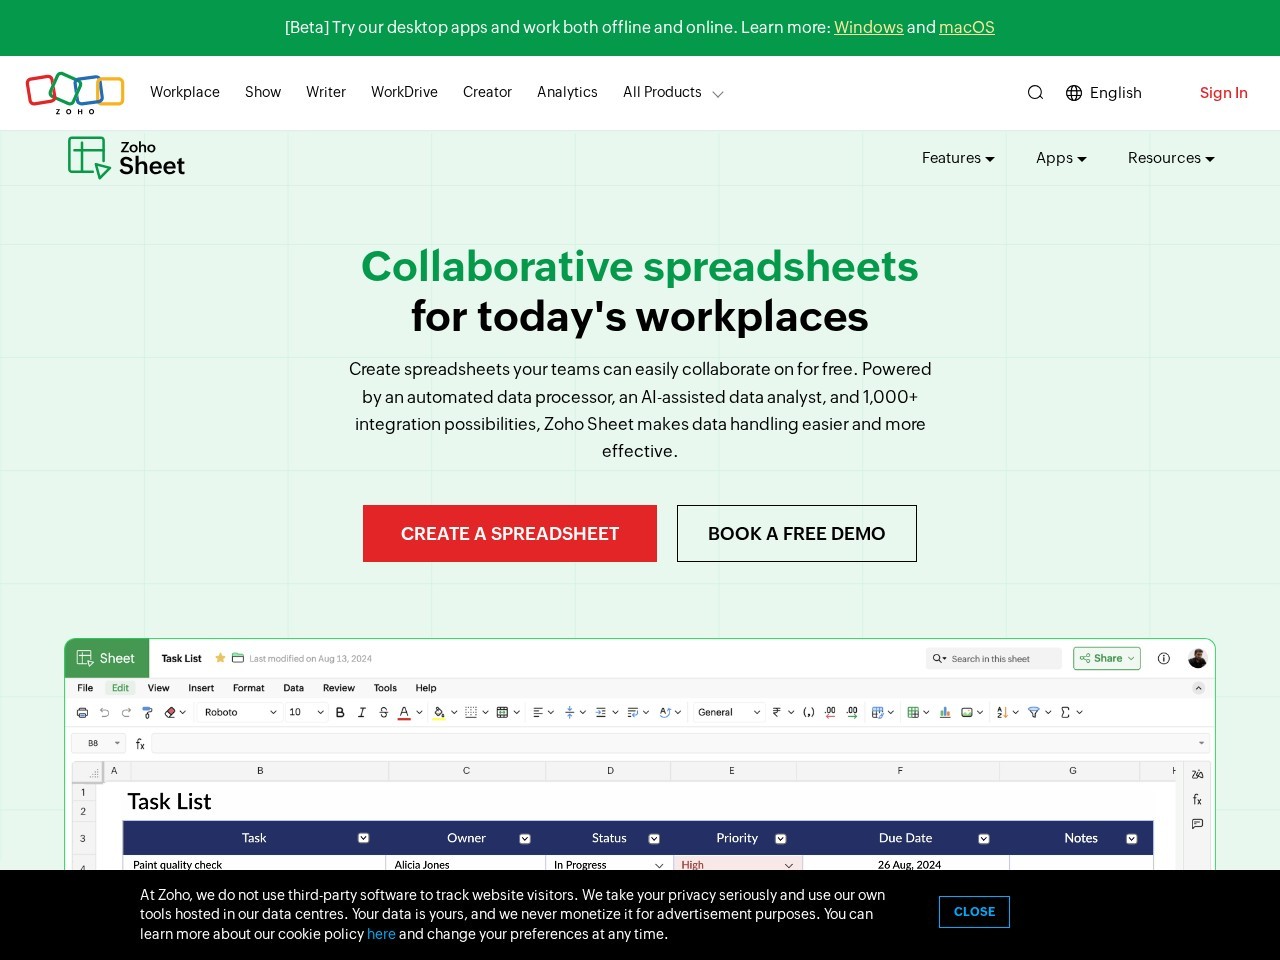Open the Features dropdown menu
This screenshot has height=960, width=1280.
coord(958,158)
